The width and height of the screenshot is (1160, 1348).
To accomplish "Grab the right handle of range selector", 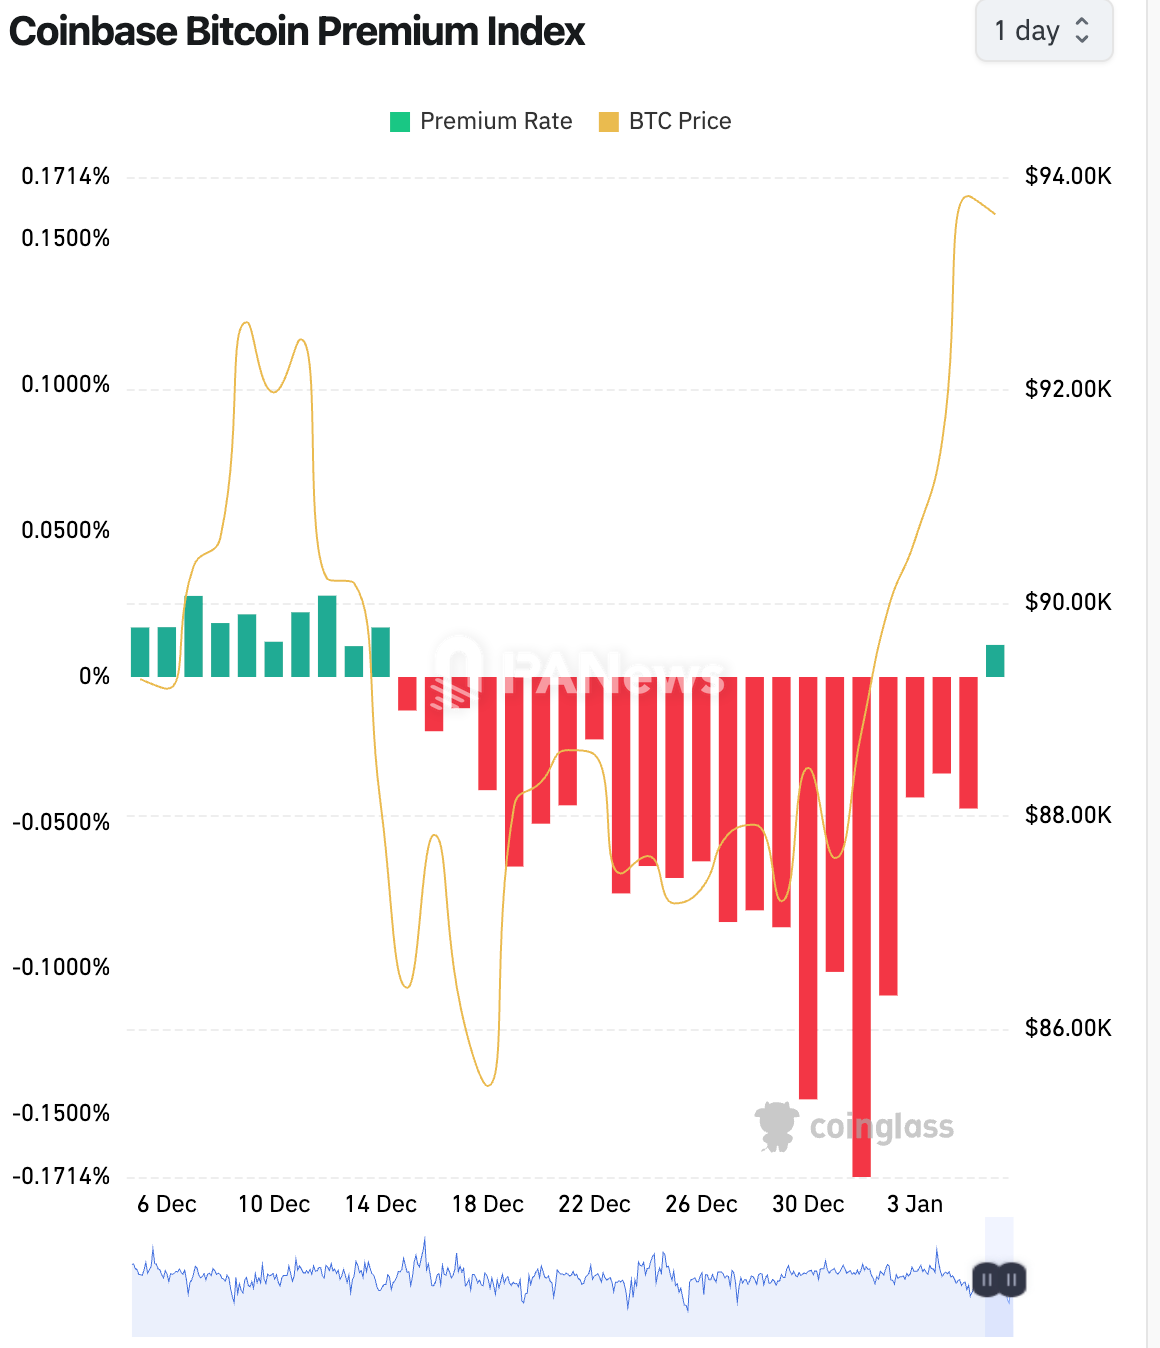I will tap(1012, 1280).
